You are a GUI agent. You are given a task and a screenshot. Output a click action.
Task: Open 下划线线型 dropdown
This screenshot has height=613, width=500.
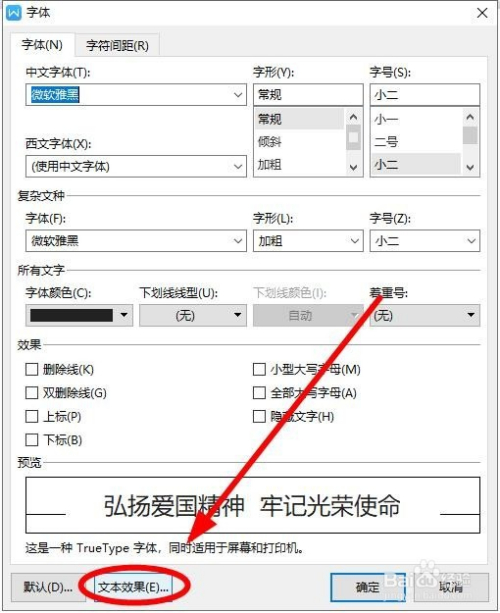click(x=193, y=315)
